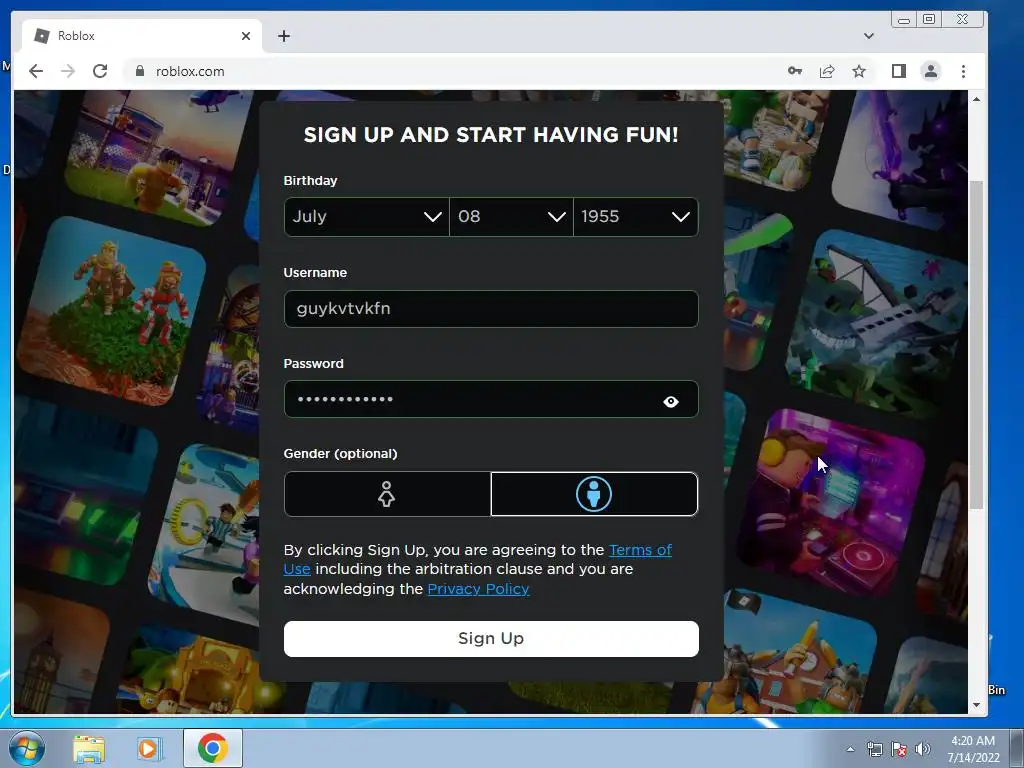Open the birthday day dropdown showing 08
The image size is (1024, 768).
click(511, 217)
